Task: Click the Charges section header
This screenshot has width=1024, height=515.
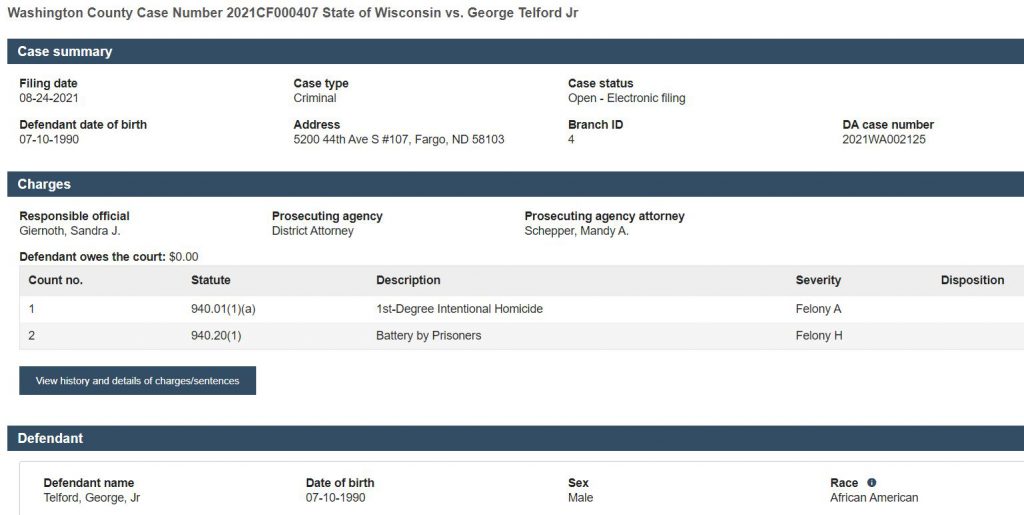Action: (x=44, y=184)
